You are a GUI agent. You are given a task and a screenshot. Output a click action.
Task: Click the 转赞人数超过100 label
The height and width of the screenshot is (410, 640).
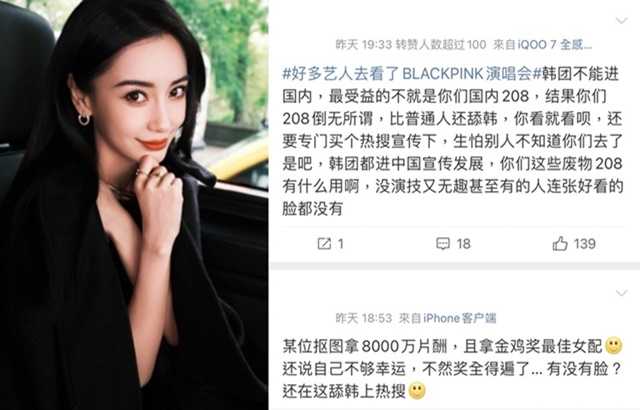pos(441,44)
